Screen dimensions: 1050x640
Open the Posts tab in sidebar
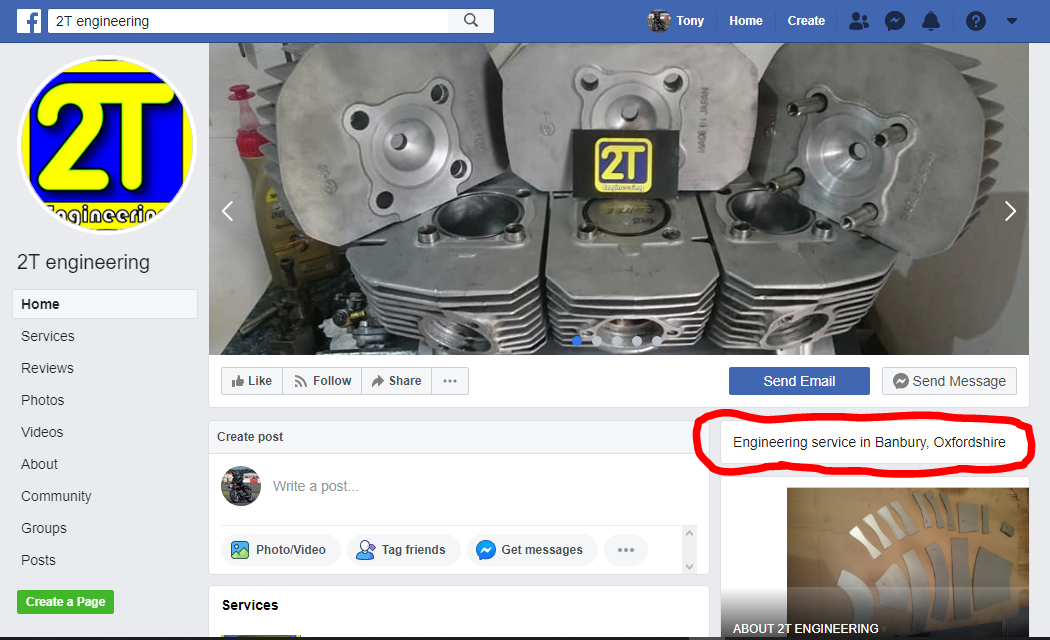click(38, 560)
